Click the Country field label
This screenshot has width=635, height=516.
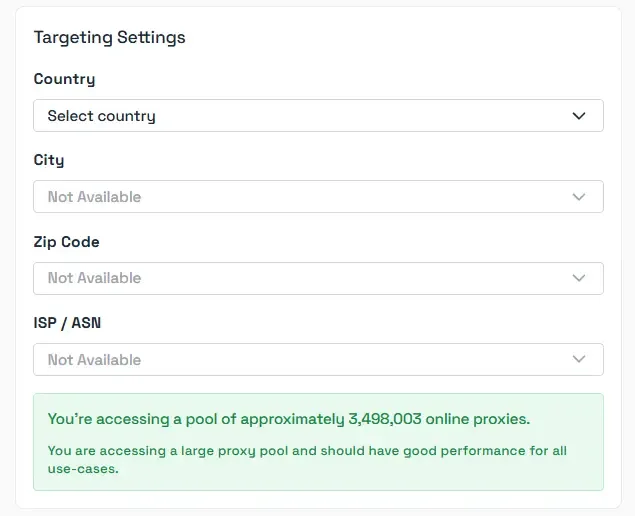click(x=64, y=79)
